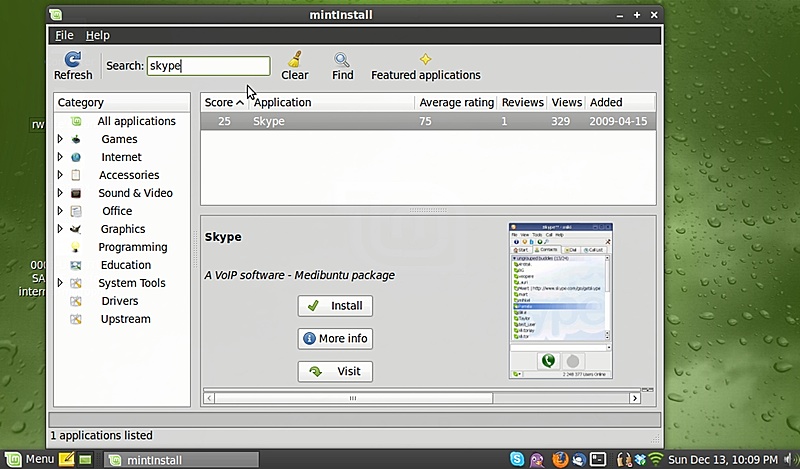Viewport: 800px width, 469px height.
Task: Expand the Sound & Video category
Action: (x=60, y=193)
